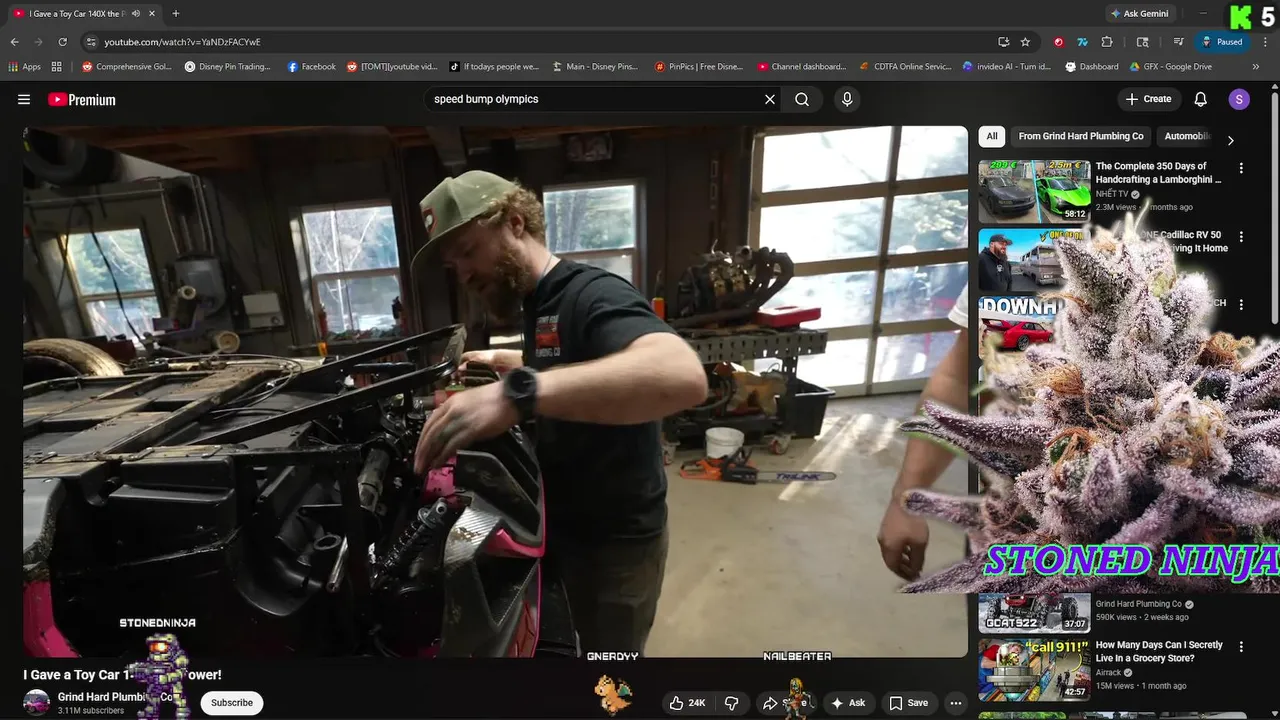Reload the page with the refresh icon
1280x720 pixels.
pyautogui.click(x=62, y=42)
